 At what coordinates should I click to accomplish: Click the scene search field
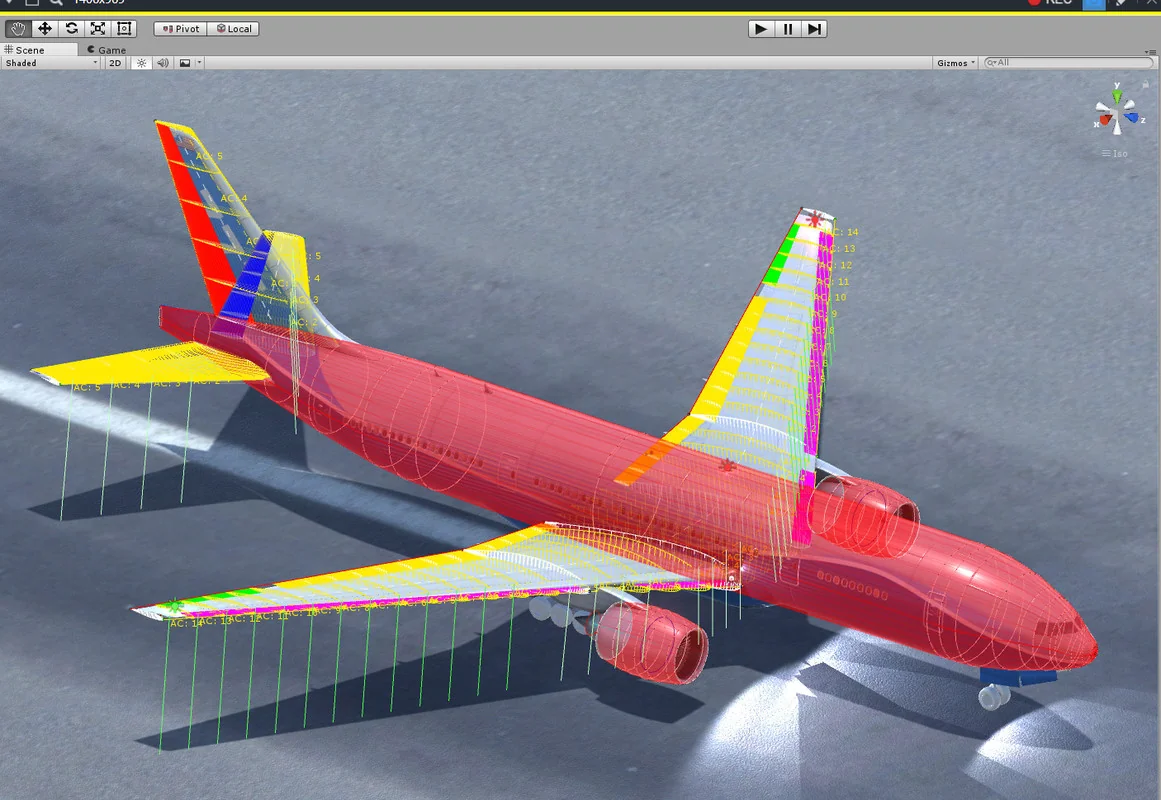tap(1068, 63)
